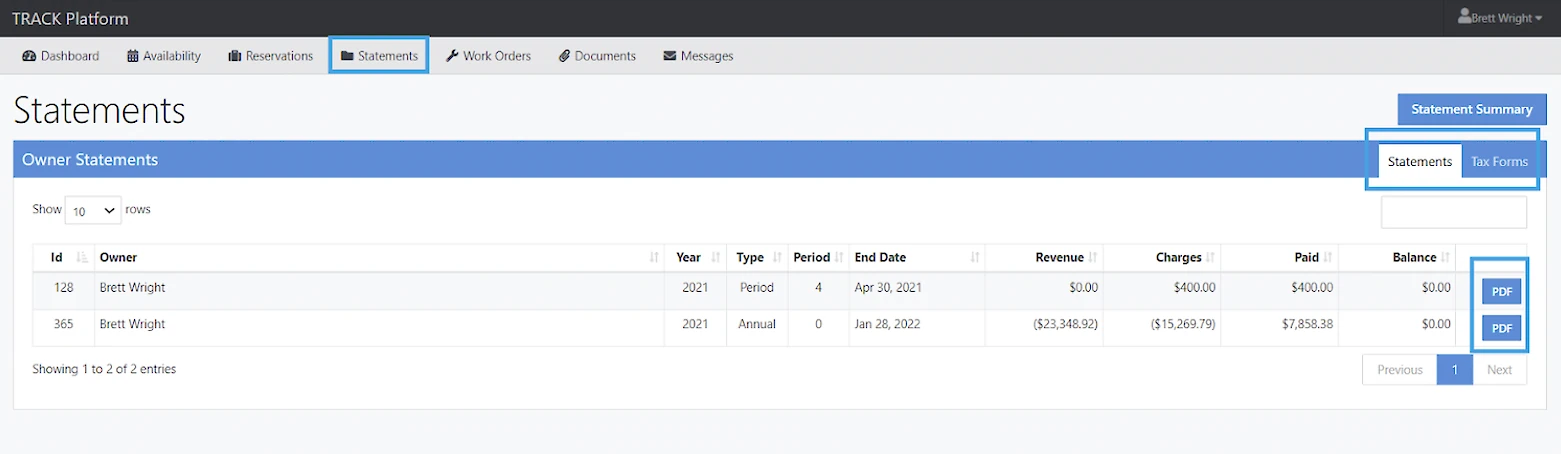Viewport: 1561px width, 454px height.
Task: Switch to the Tax Forms tab
Action: coord(1498,161)
